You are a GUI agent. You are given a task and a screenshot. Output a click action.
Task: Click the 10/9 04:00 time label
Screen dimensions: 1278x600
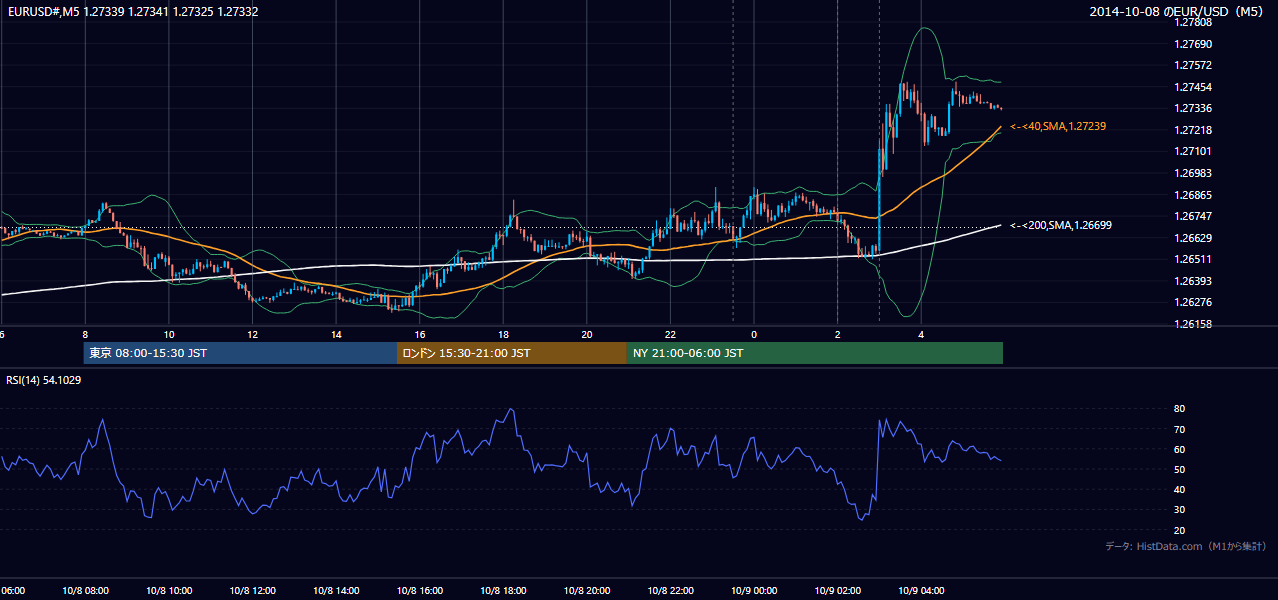click(921, 591)
